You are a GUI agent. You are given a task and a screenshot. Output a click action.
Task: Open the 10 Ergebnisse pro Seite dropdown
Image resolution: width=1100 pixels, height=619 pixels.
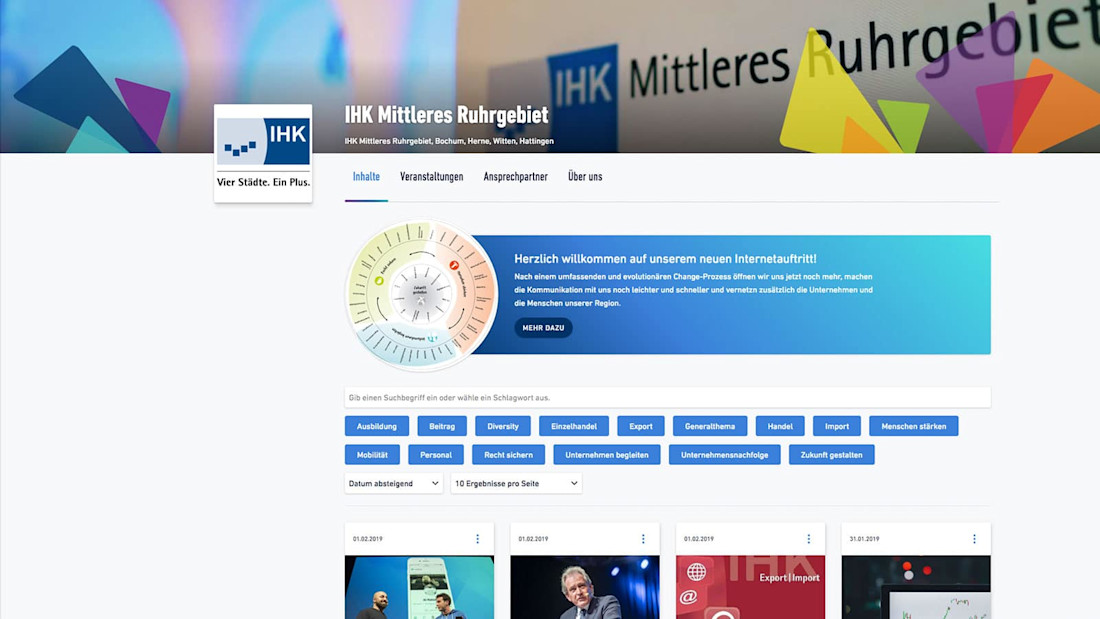[x=516, y=484]
